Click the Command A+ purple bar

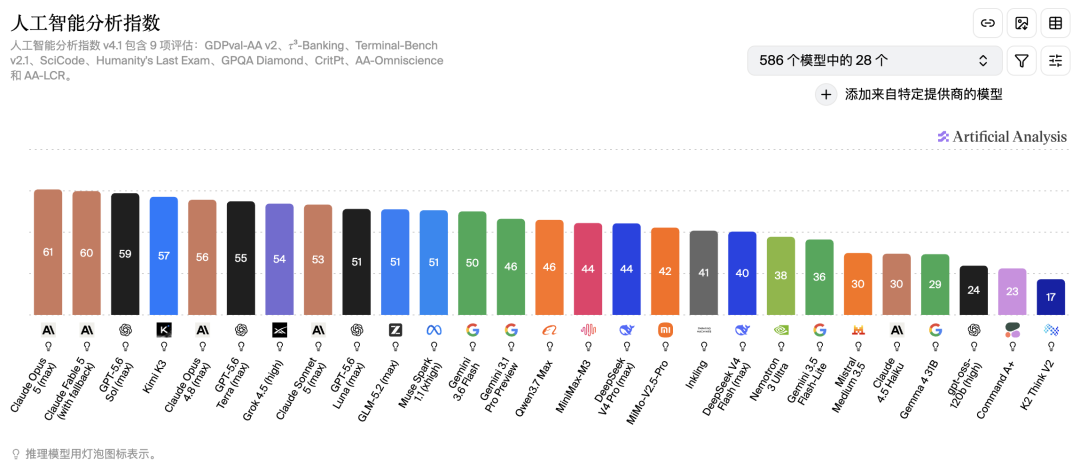click(x=1012, y=291)
